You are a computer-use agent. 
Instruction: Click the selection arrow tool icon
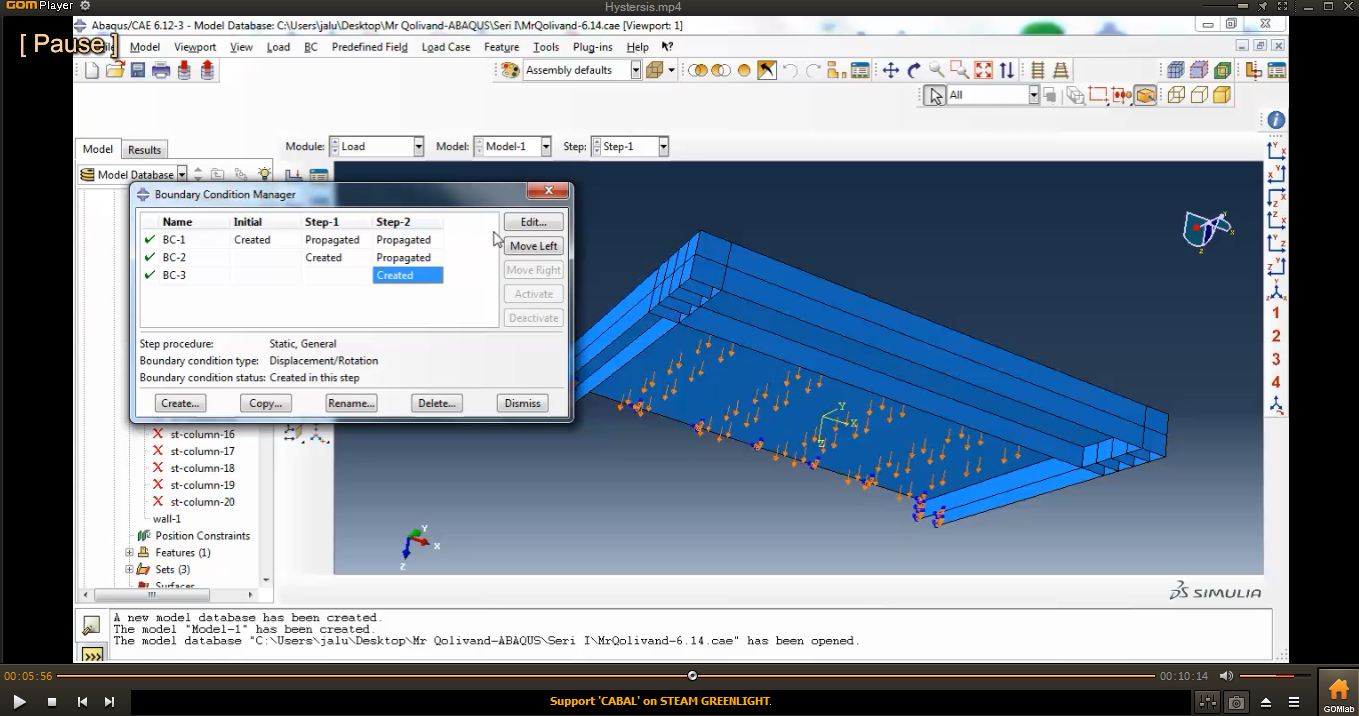click(935, 95)
